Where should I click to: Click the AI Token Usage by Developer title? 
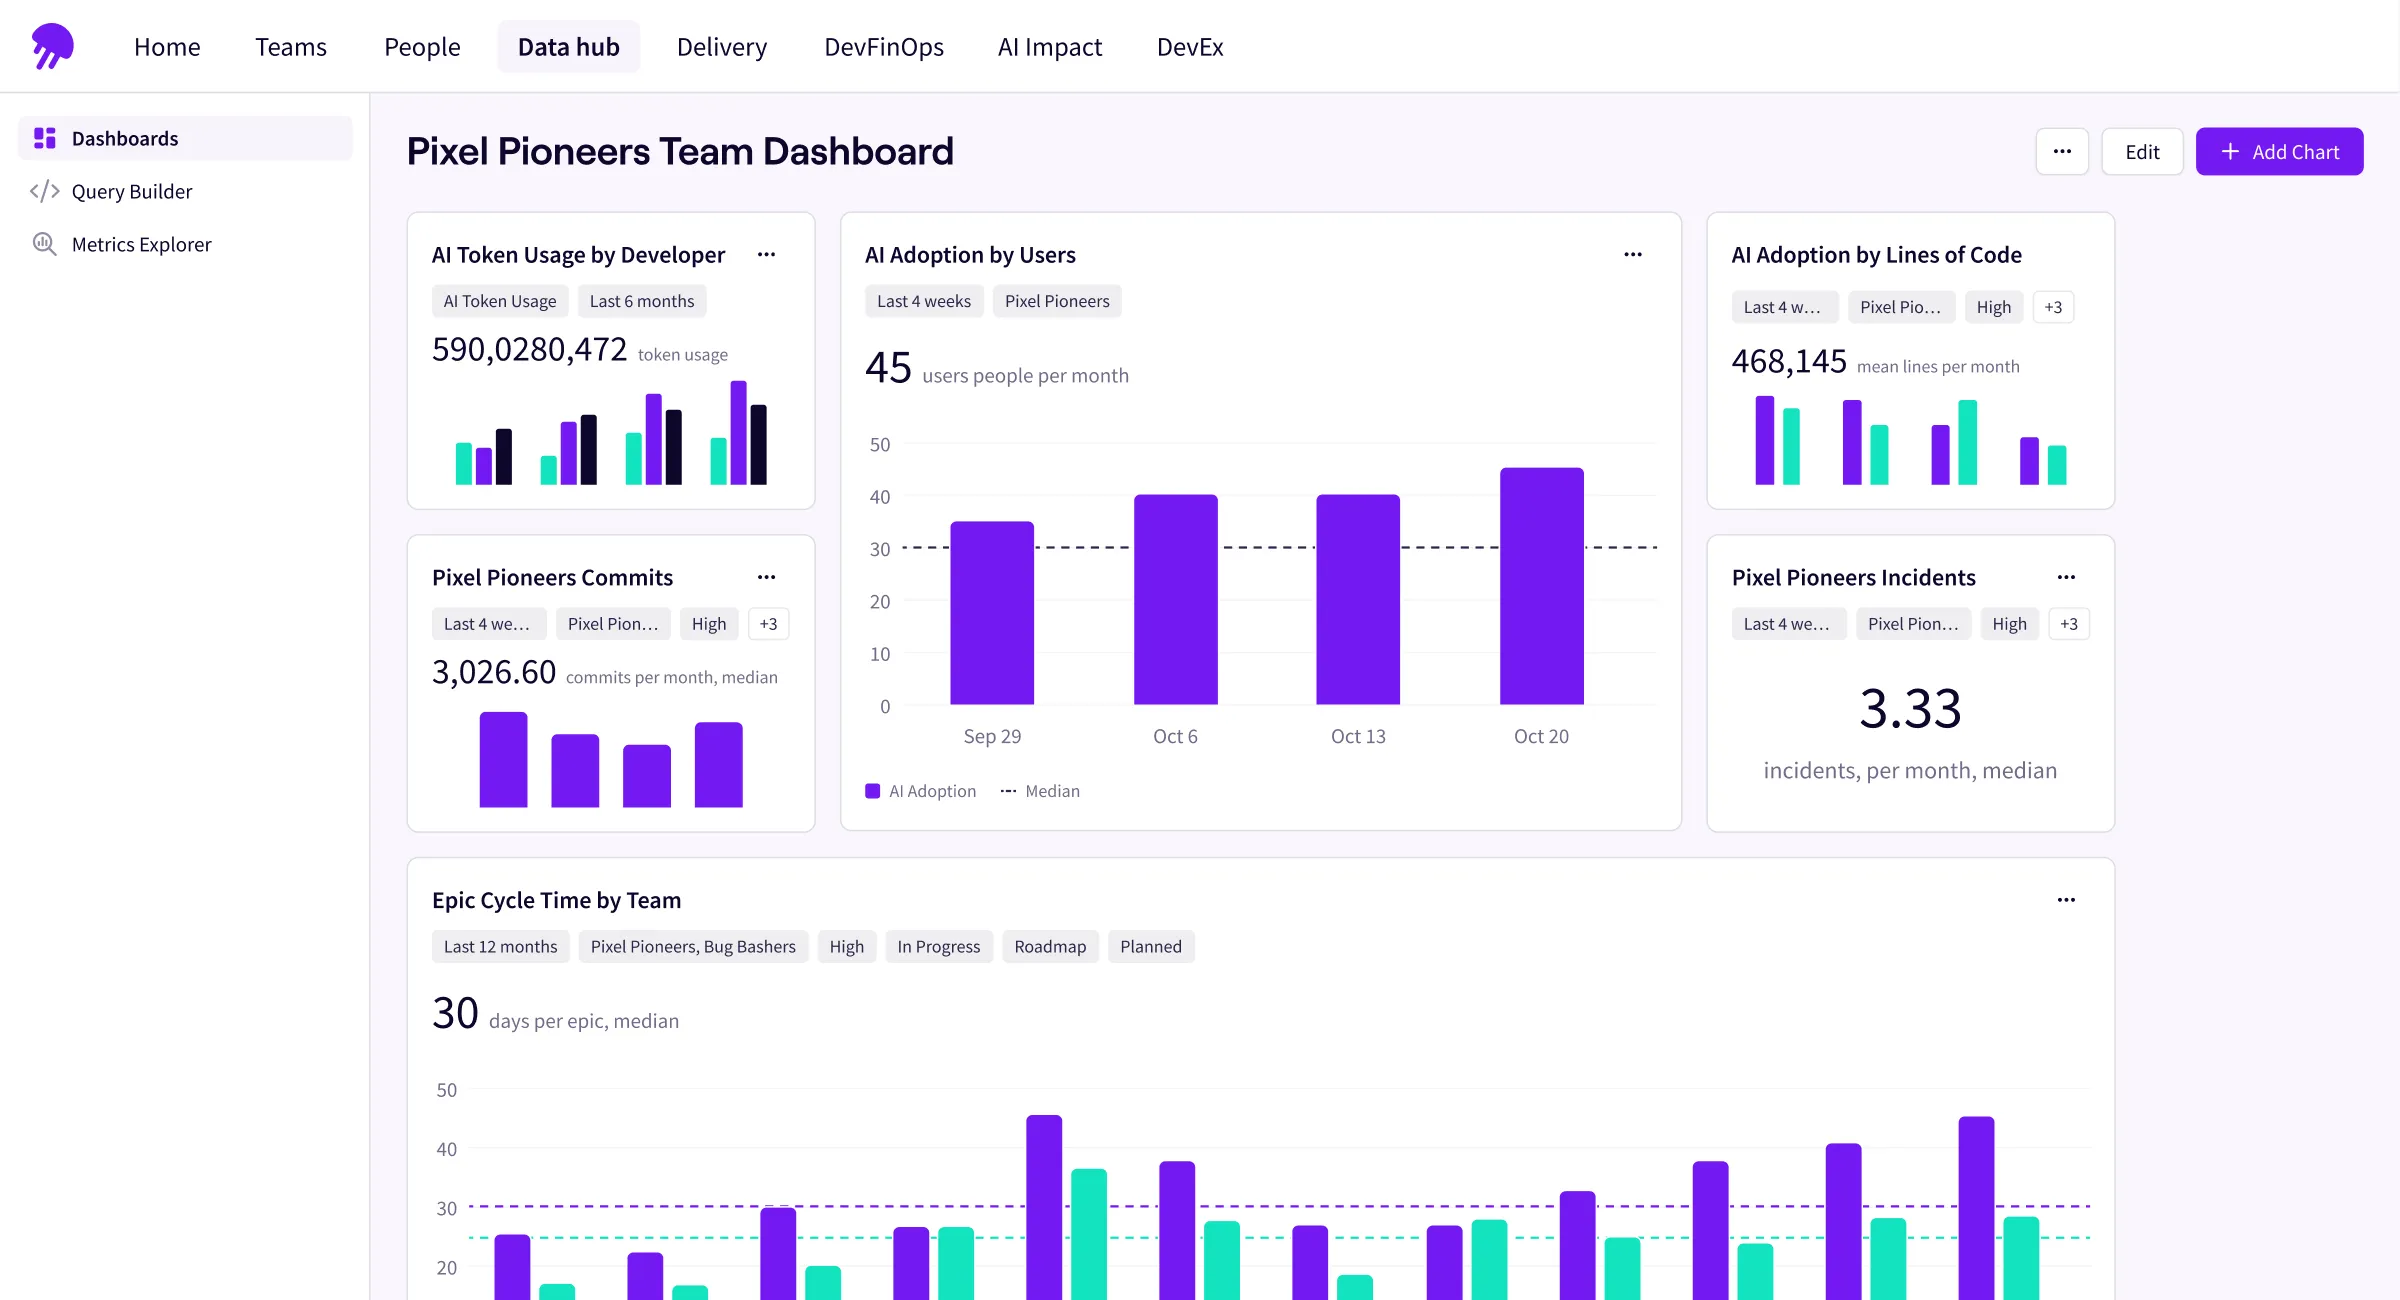click(x=578, y=255)
